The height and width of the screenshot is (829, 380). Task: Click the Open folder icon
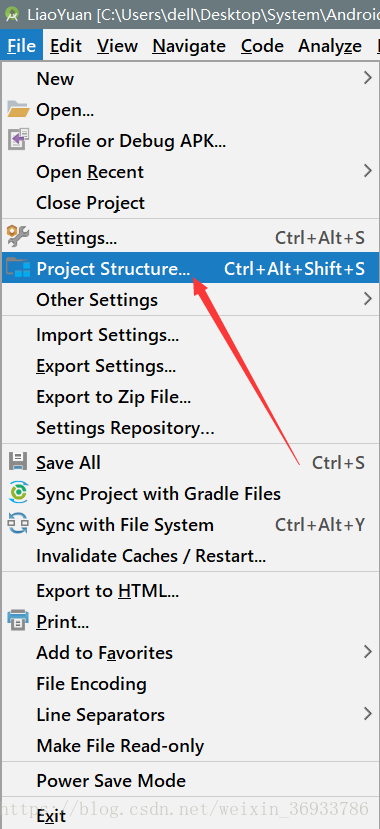[18, 110]
